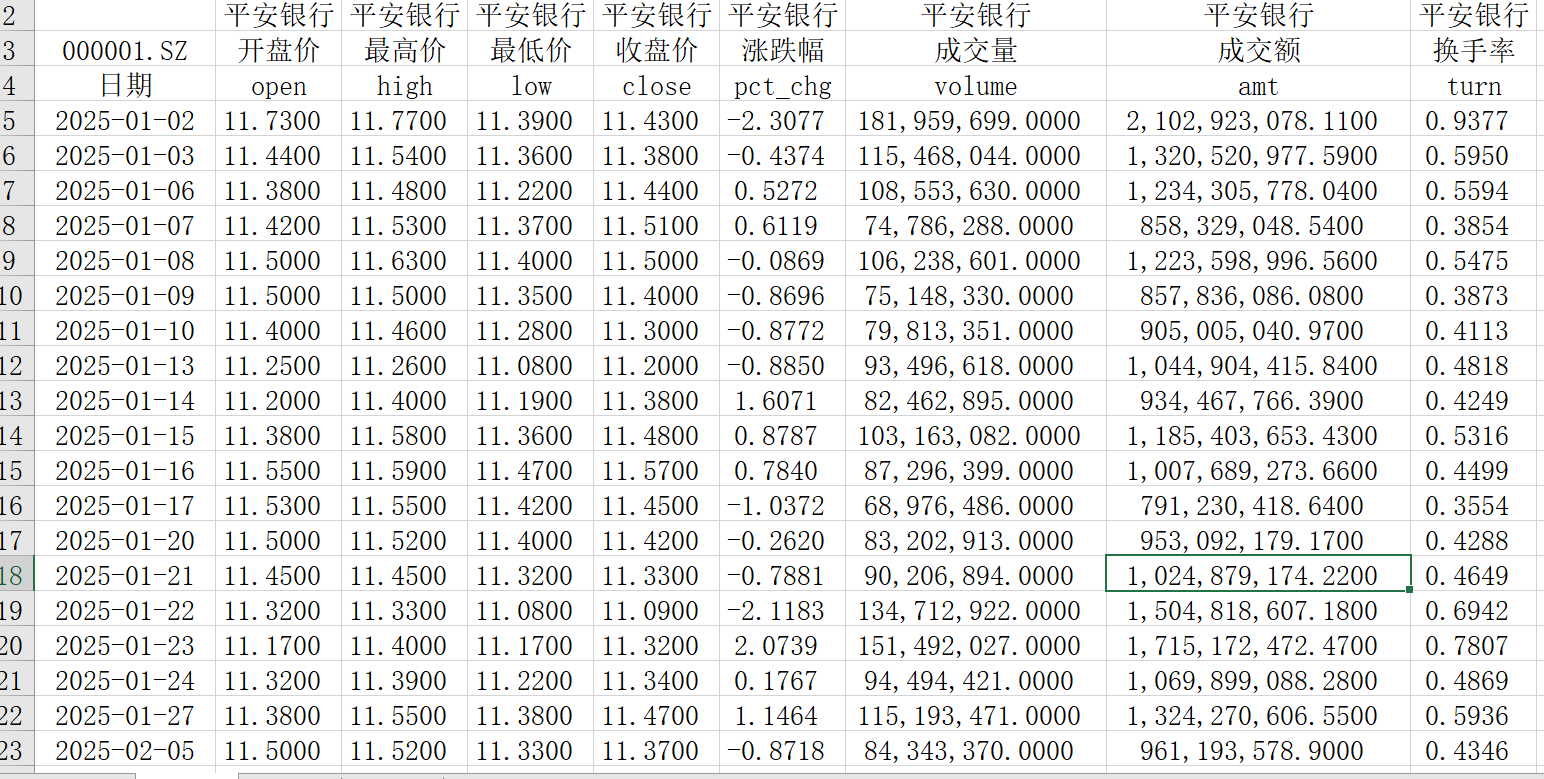The height and width of the screenshot is (779, 1544).
Task: Select the 成交量 header cell
Action: [975, 50]
